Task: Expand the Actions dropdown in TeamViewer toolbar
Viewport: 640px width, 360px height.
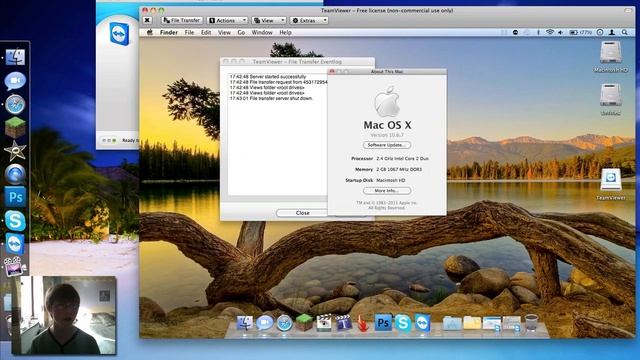Action: pos(227,20)
